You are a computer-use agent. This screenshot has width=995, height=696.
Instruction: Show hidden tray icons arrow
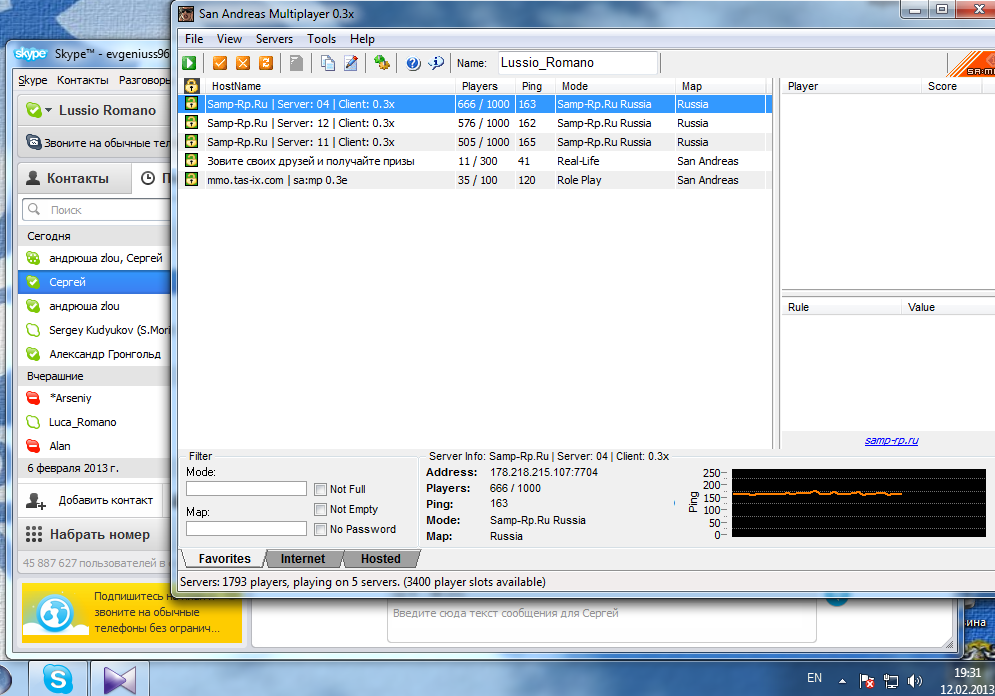842,681
